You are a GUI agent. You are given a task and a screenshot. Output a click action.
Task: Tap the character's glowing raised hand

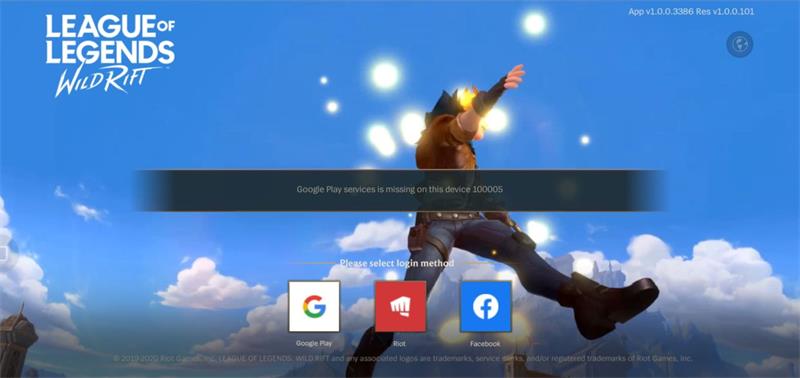point(513,77)
